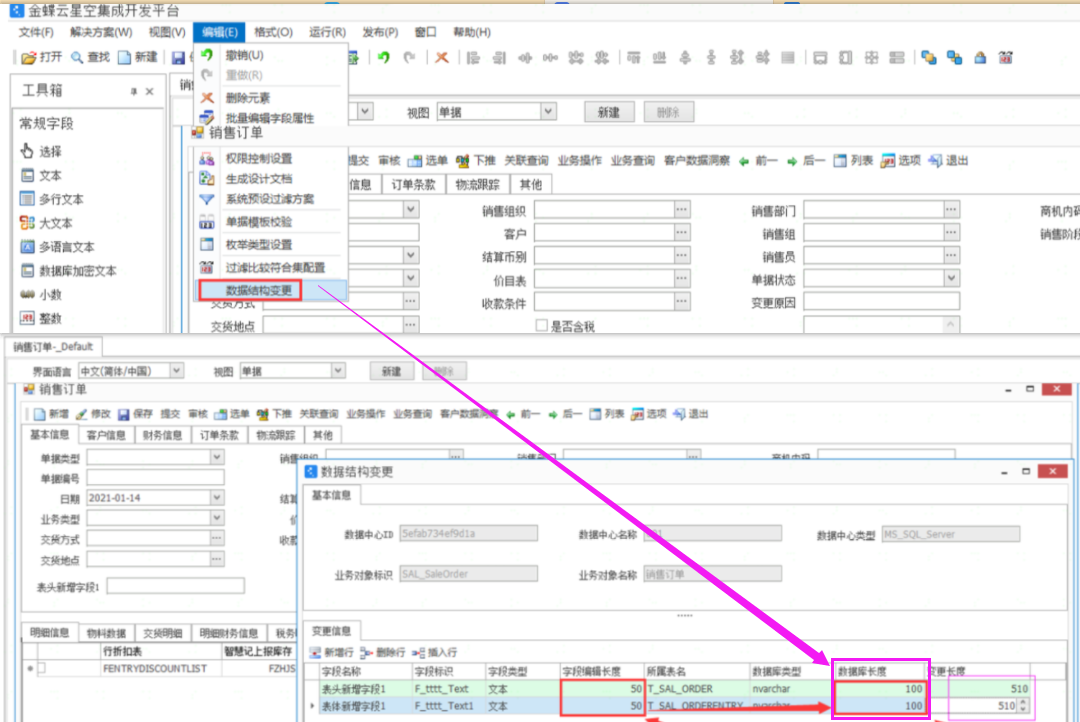This screenshot has width=1080, height=722.
Task: Click 后一 in the upper sales order toolbar
Action: click(805, 161)
